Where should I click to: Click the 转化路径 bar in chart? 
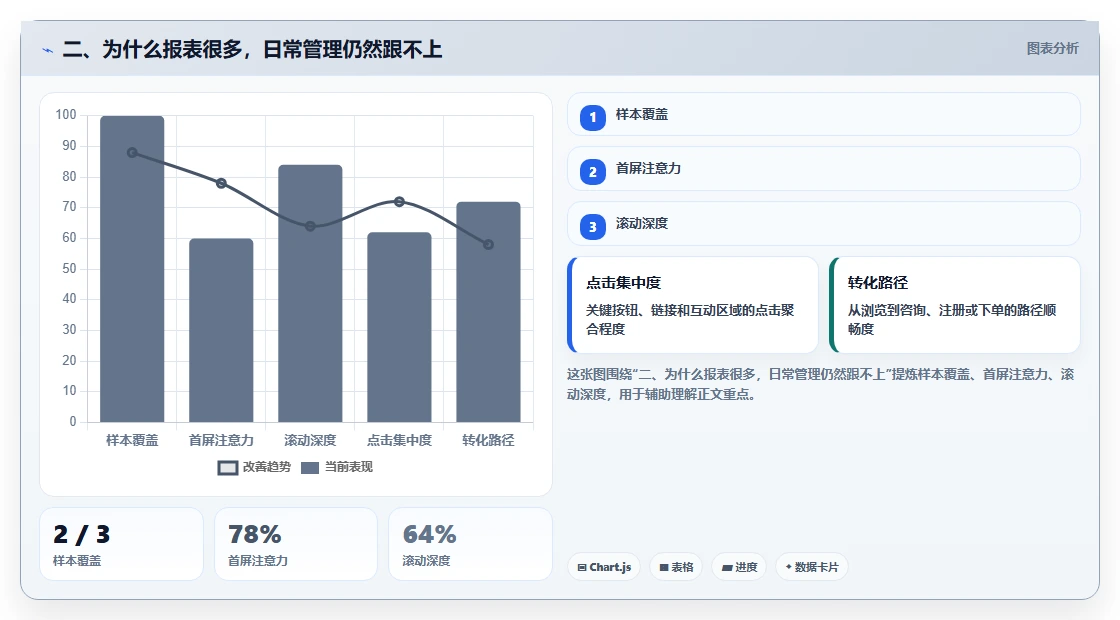pyautogui.click(x=489, y=311)
